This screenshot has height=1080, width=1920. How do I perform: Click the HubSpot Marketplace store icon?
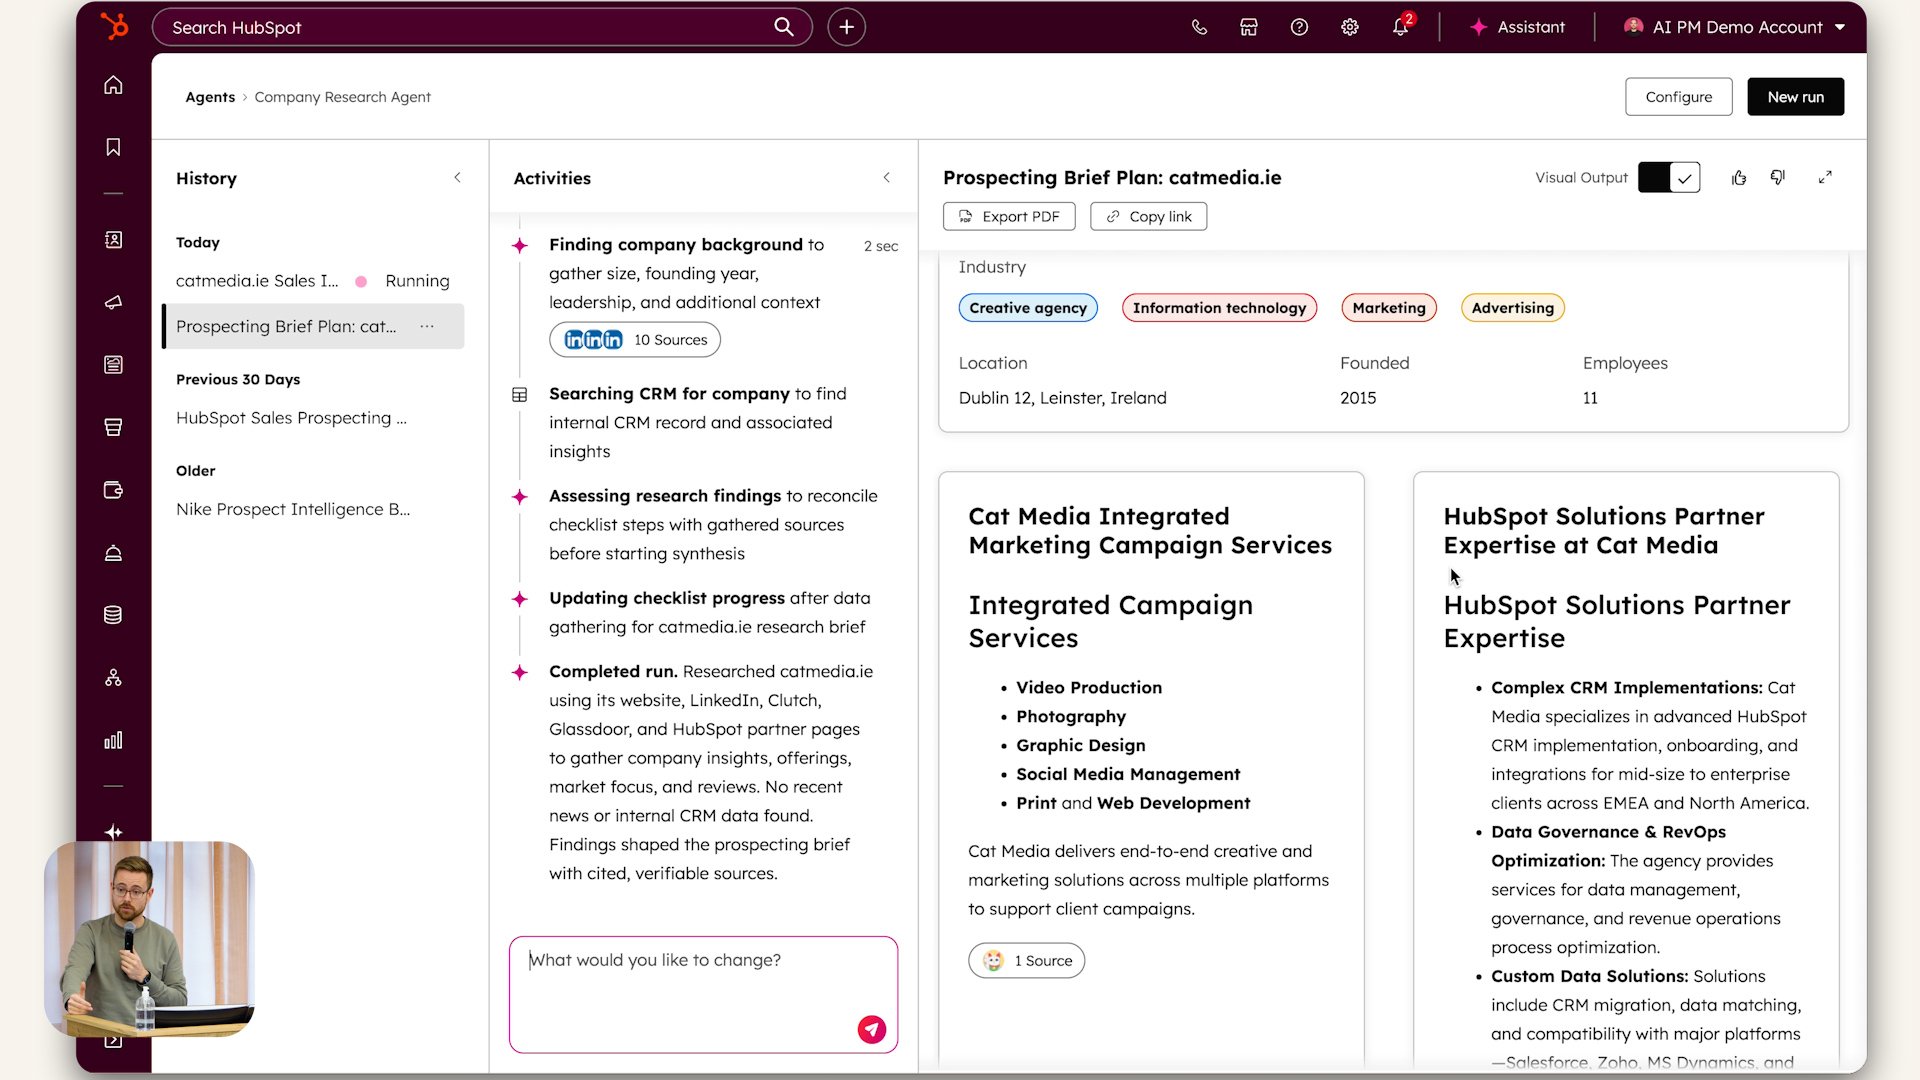(x=1248, y=27)
